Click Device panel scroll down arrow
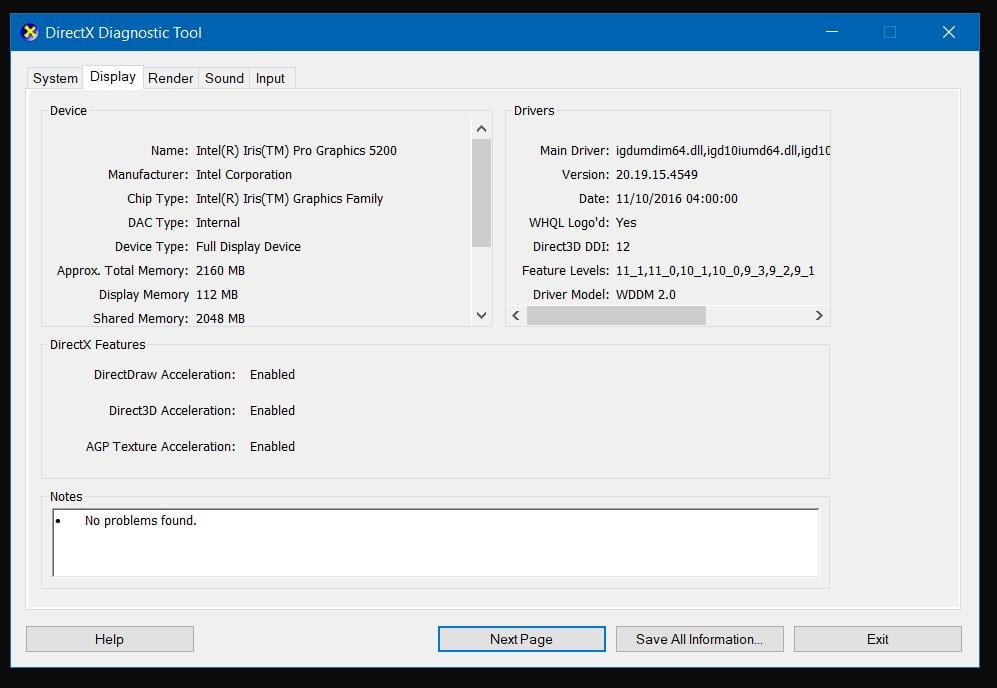Screen dimensions: 997x688 pos(481,315)
